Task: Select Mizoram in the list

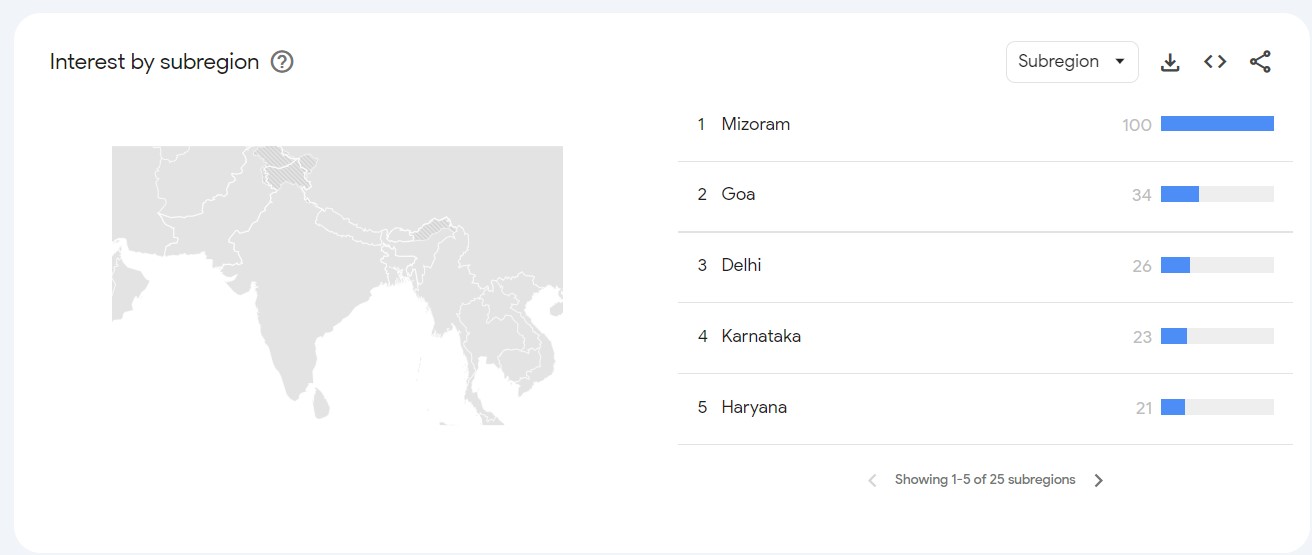Action: [x=755, y=124]
